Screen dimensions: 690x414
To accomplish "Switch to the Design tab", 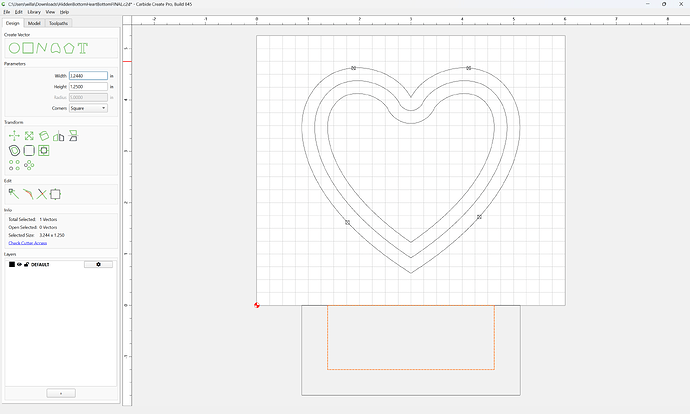I will pos(12,23).
